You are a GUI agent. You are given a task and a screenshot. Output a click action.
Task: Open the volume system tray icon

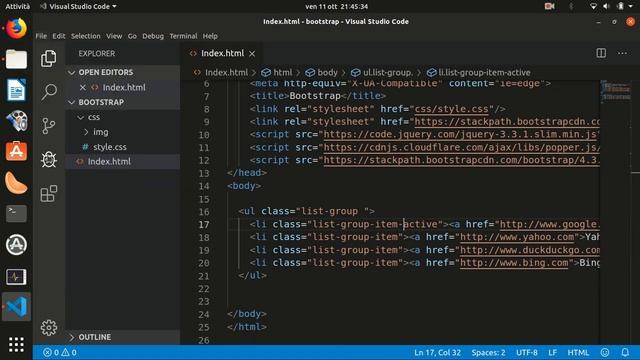click(x=606, y=6)
